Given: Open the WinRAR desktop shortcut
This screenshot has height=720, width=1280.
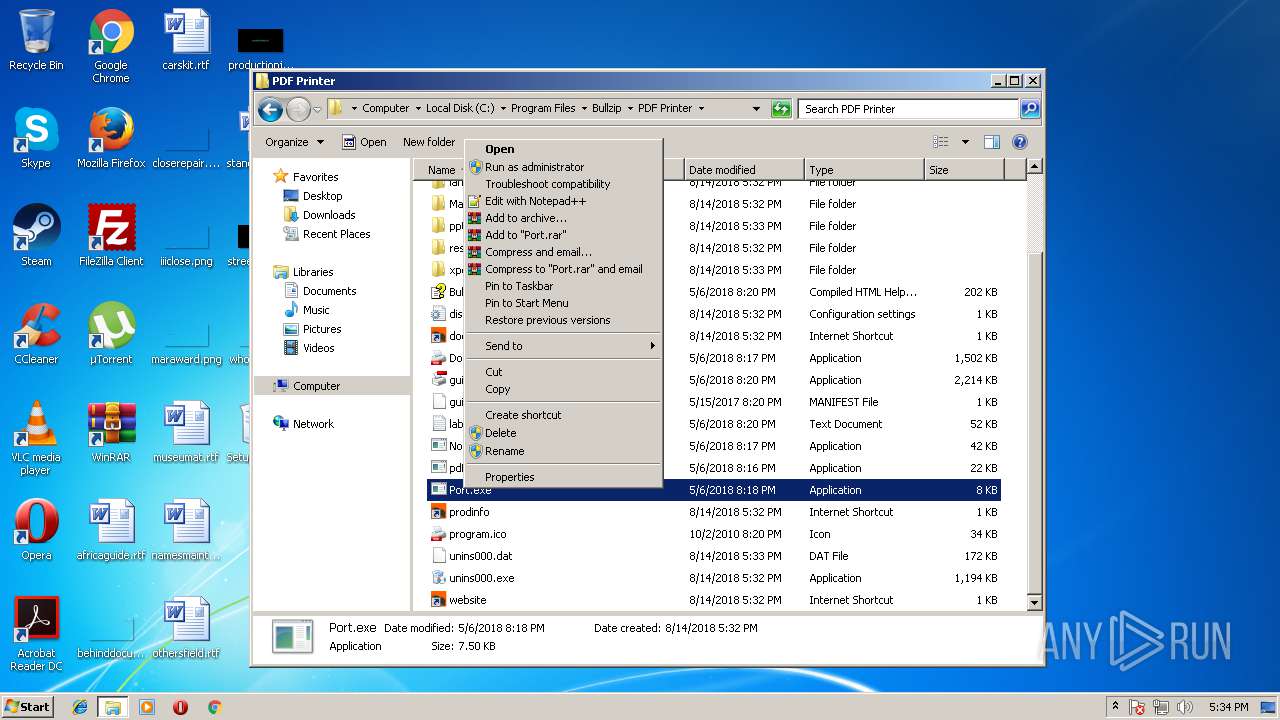Looking at the screenshot, I should point(111,432).
